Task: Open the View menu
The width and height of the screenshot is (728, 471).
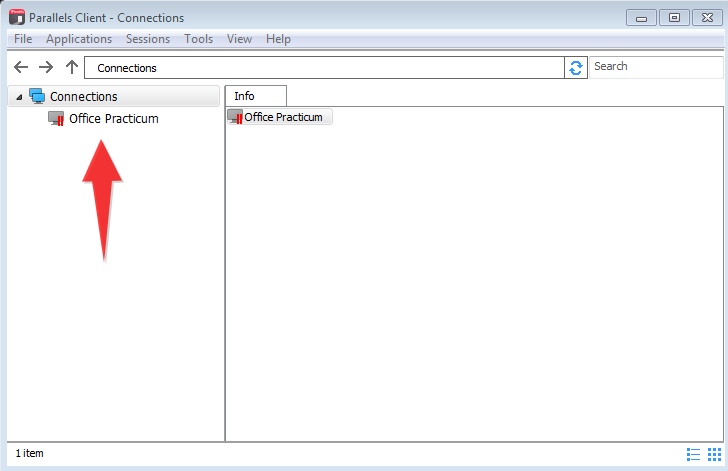Action: coord(239,39)
